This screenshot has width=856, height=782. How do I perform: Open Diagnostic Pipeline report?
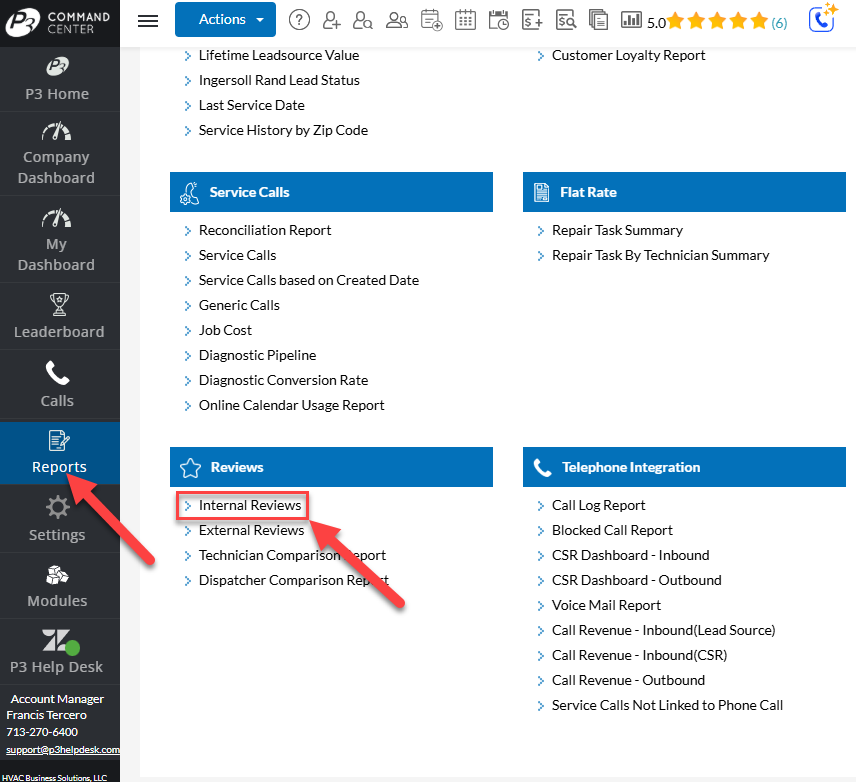257,356
